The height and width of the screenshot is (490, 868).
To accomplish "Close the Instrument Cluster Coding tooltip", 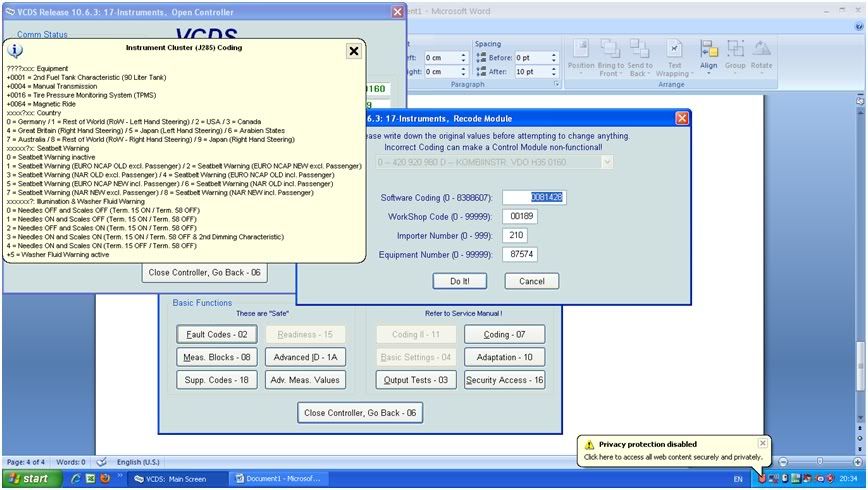I will 354,51.
